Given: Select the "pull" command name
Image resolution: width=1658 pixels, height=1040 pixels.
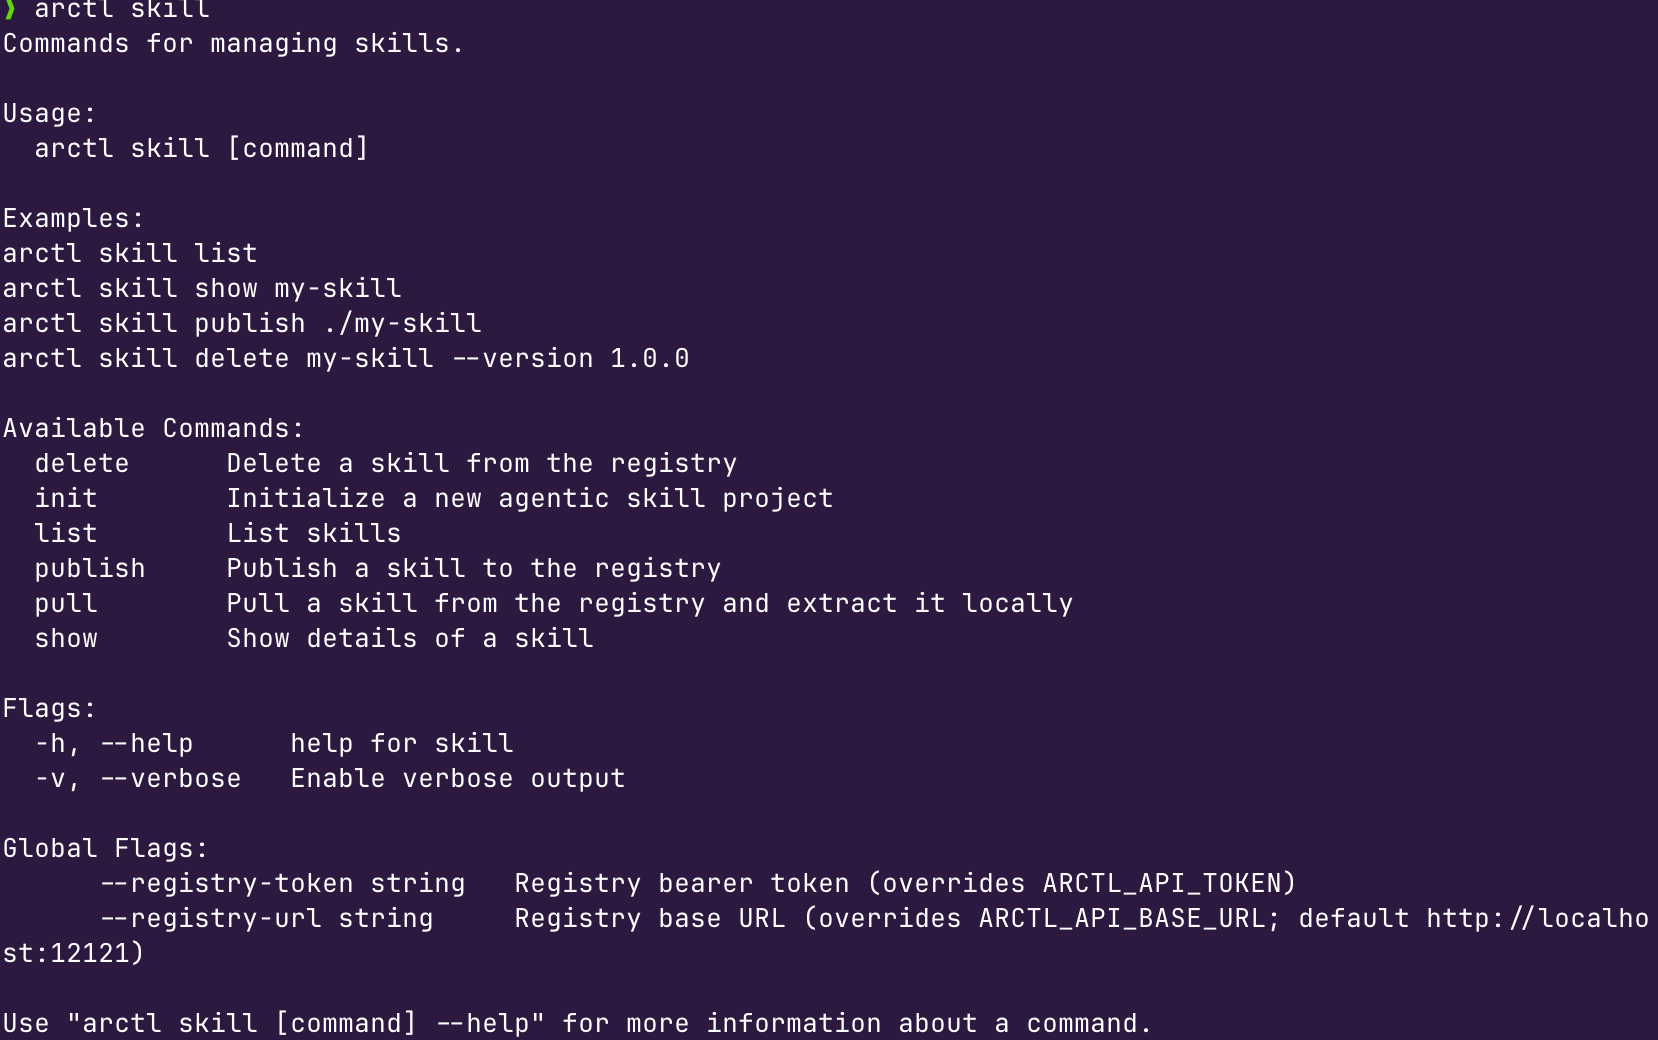Looking at the screenshot, I should click(x=66, y=604).
